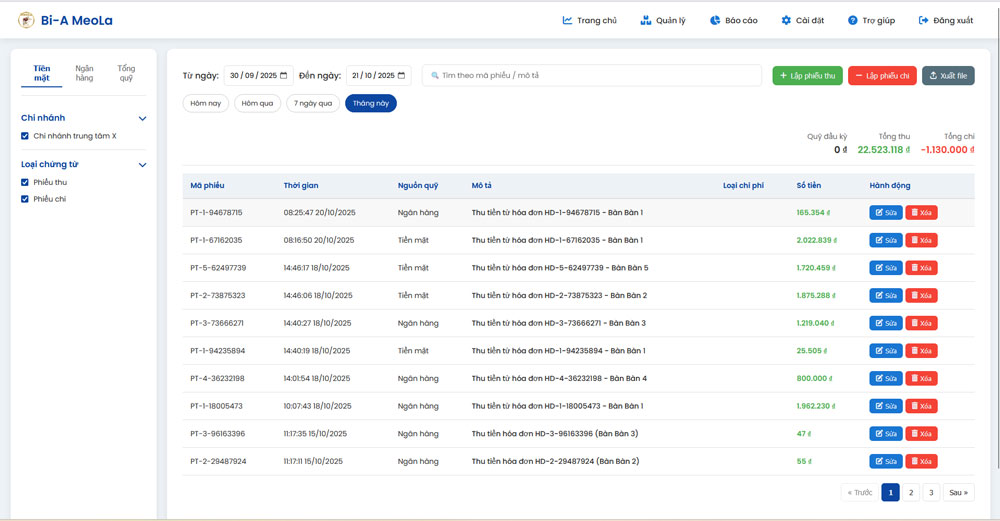Uncheck Chi nhánh trung tâm X checkbox
1000x521 pixels.
25,136
